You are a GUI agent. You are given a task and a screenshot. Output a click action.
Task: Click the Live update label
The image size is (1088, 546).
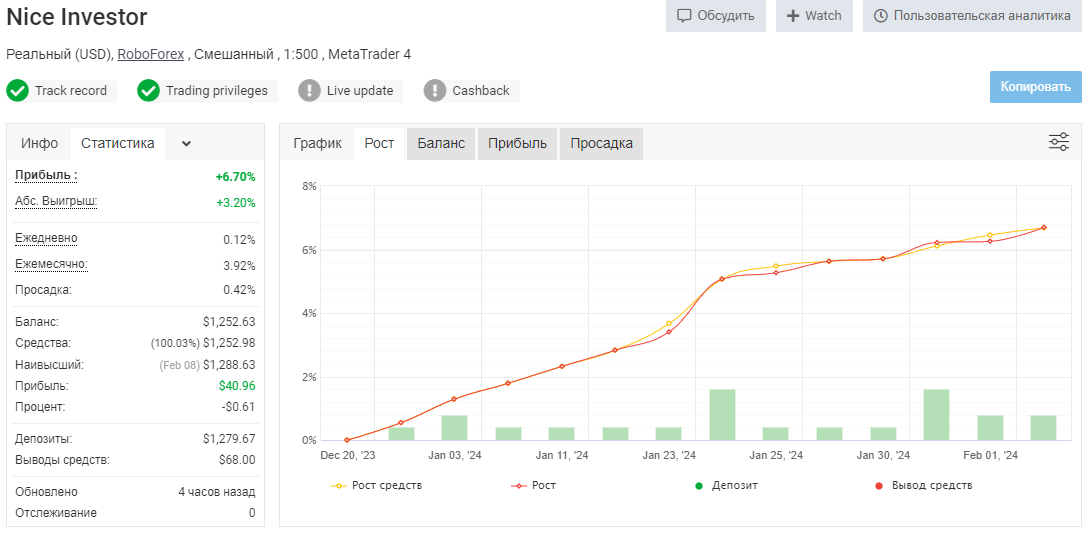(x=360, y=91)
